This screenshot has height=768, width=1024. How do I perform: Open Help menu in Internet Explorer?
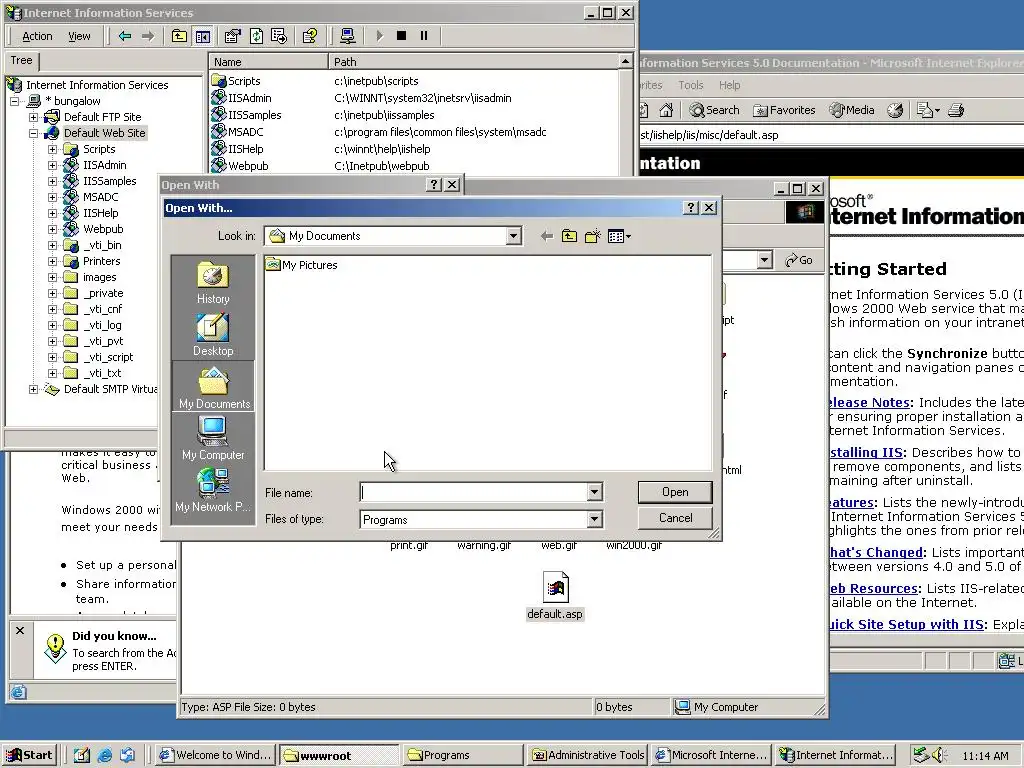click(x=729, y=85)
